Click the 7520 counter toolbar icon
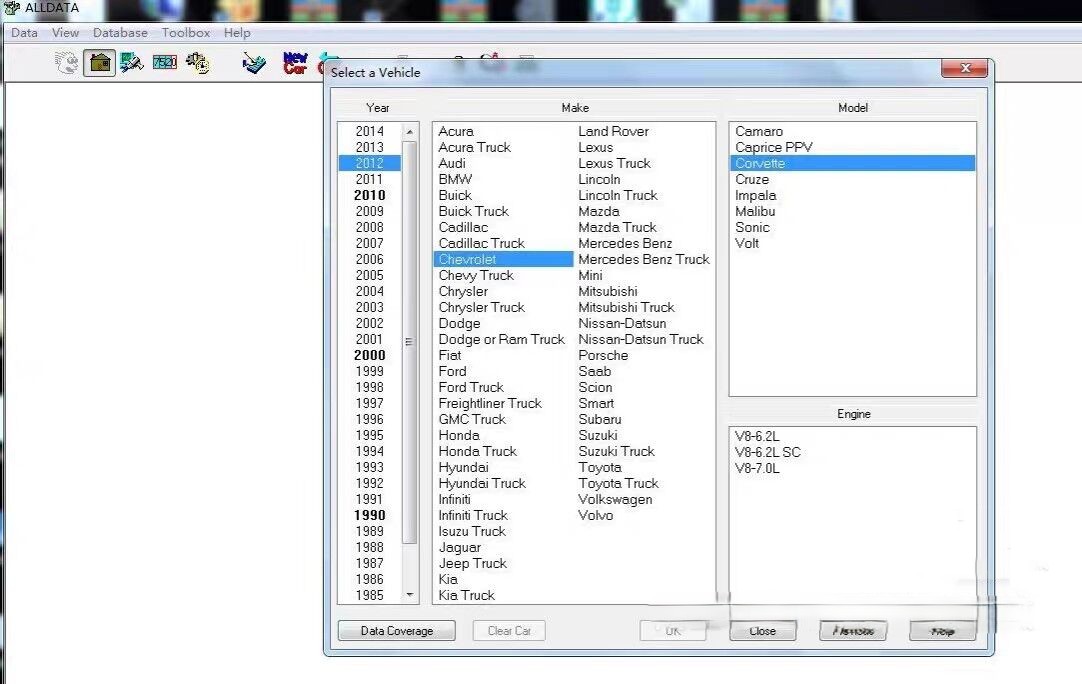The image size is (1082, 684). [x=164, y=63]
